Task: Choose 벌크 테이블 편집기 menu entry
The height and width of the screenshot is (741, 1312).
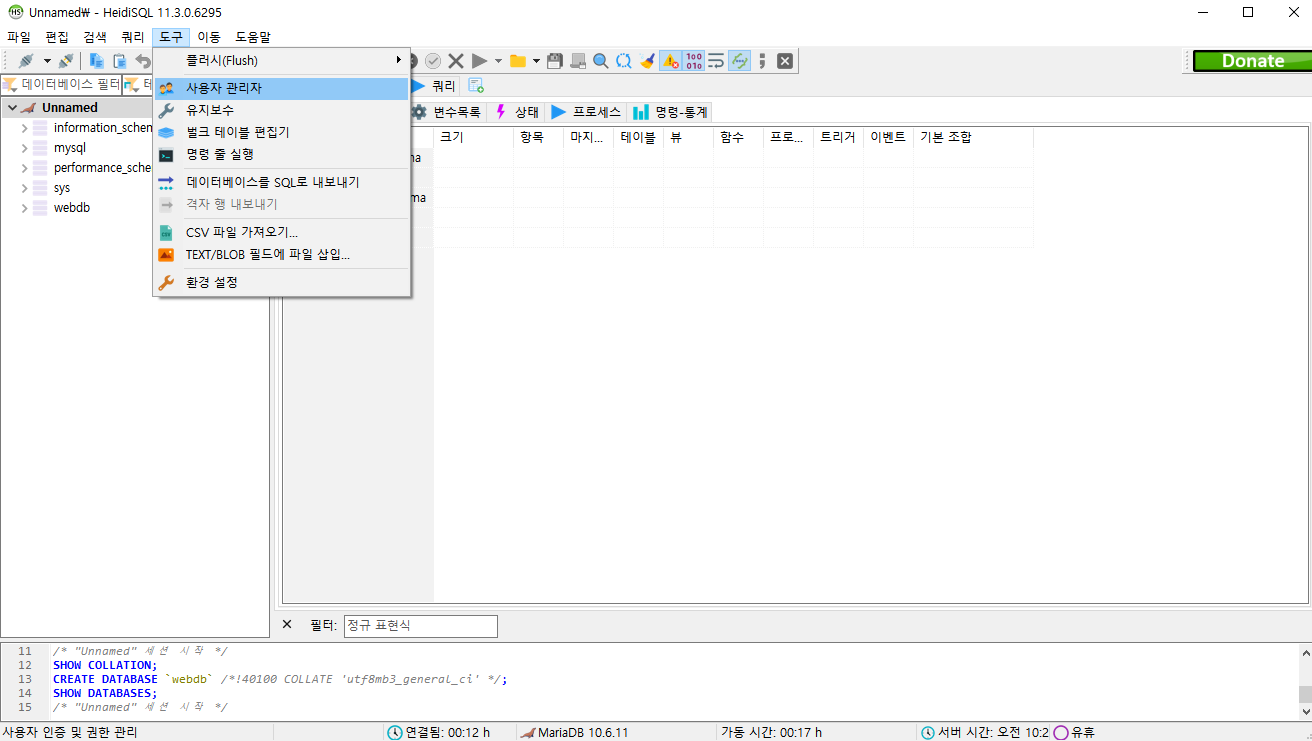Action: coord(281,132)
